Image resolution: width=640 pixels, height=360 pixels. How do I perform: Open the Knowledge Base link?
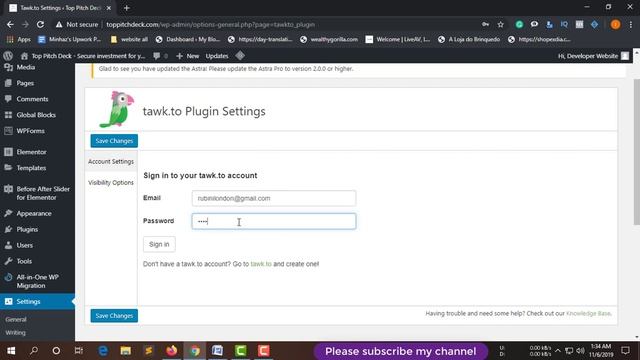tap(588, 313)
